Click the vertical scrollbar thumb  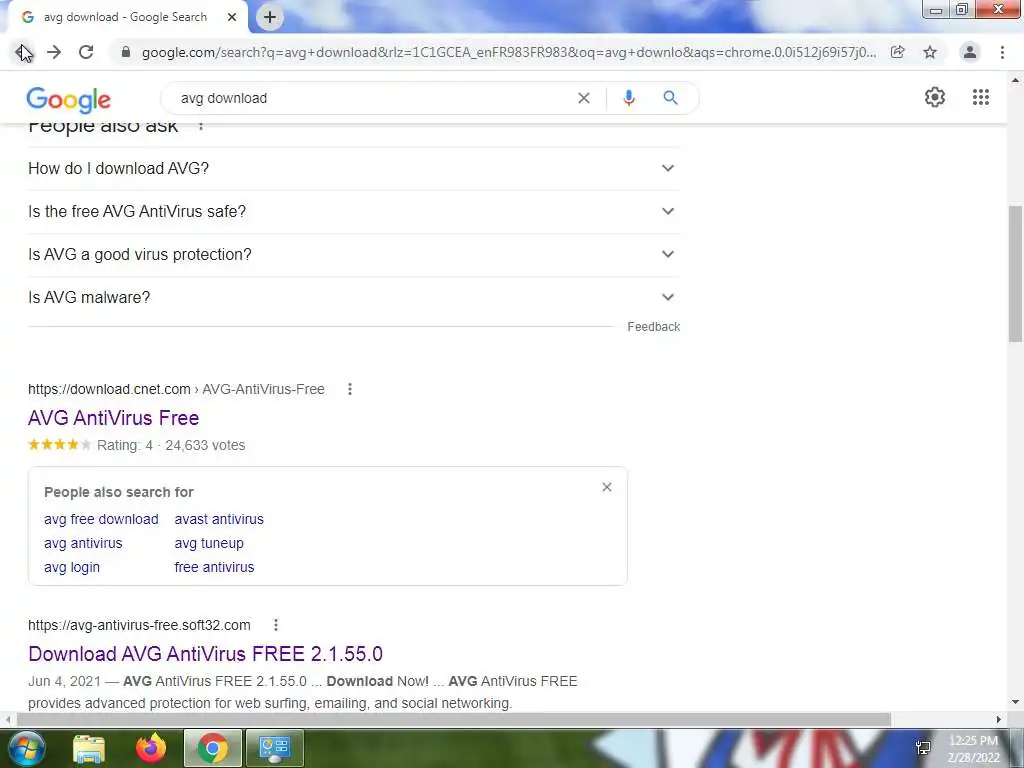pos(1015,273)
